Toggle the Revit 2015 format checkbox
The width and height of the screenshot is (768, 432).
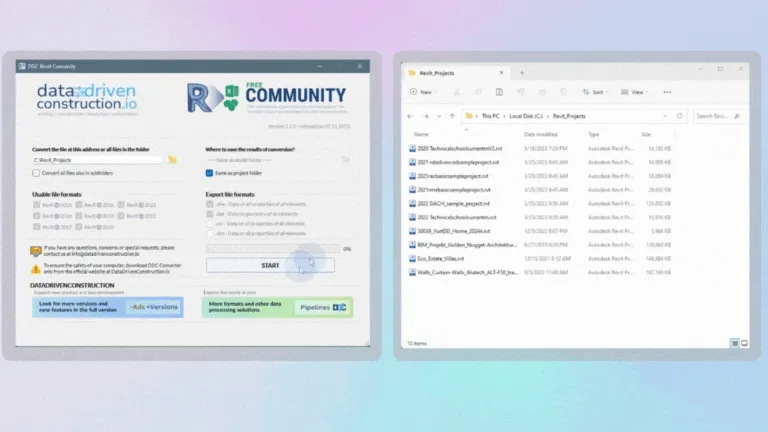36,205
